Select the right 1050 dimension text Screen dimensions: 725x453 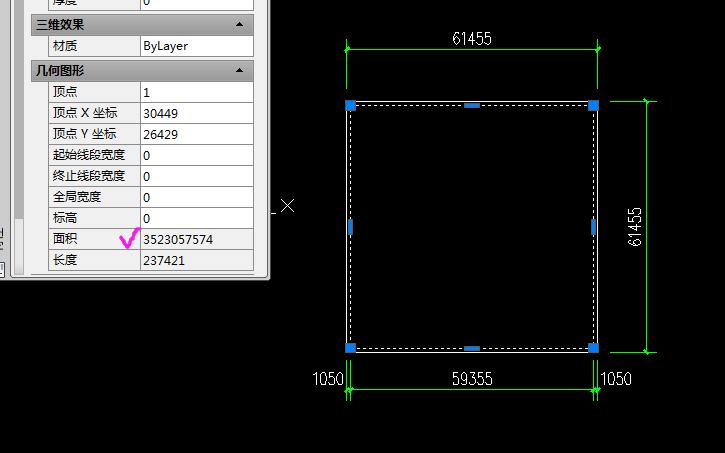(x=616, y=379)
